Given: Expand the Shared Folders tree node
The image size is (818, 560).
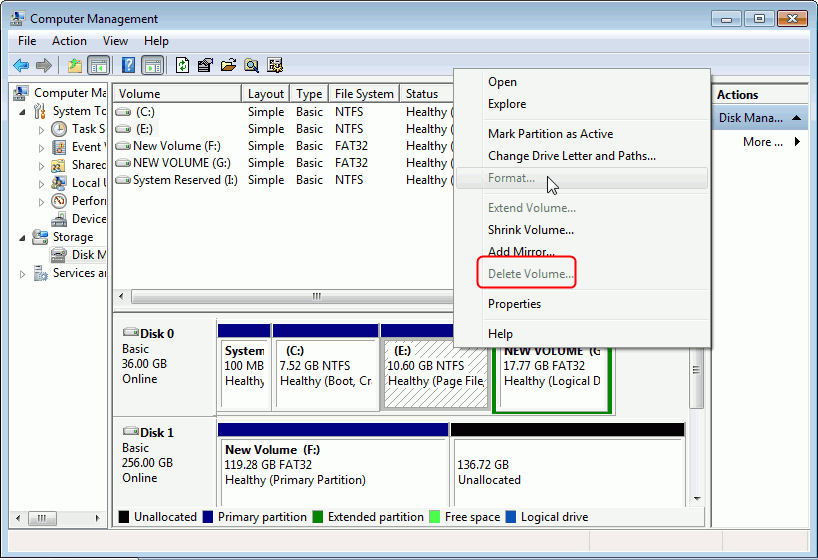Looking at the screenshot, I should coord(41,166).
